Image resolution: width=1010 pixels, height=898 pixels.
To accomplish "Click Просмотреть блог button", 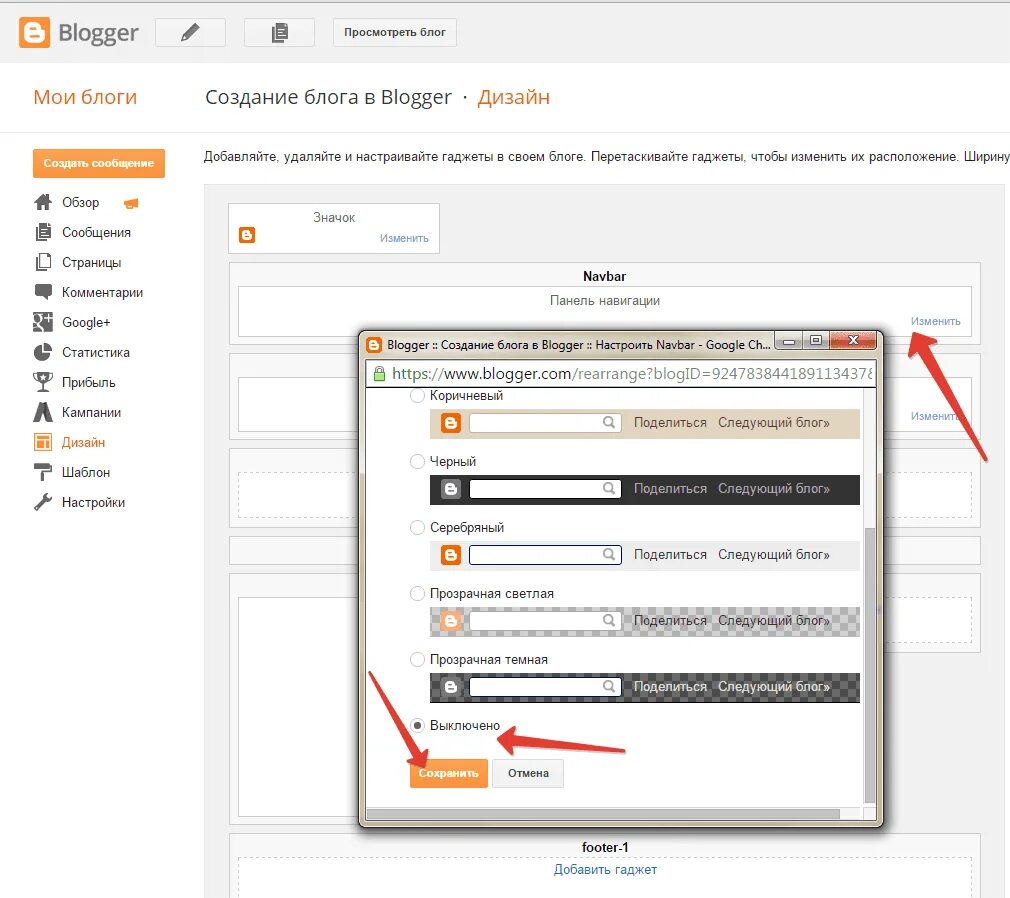I will click(x=394, y=32).
